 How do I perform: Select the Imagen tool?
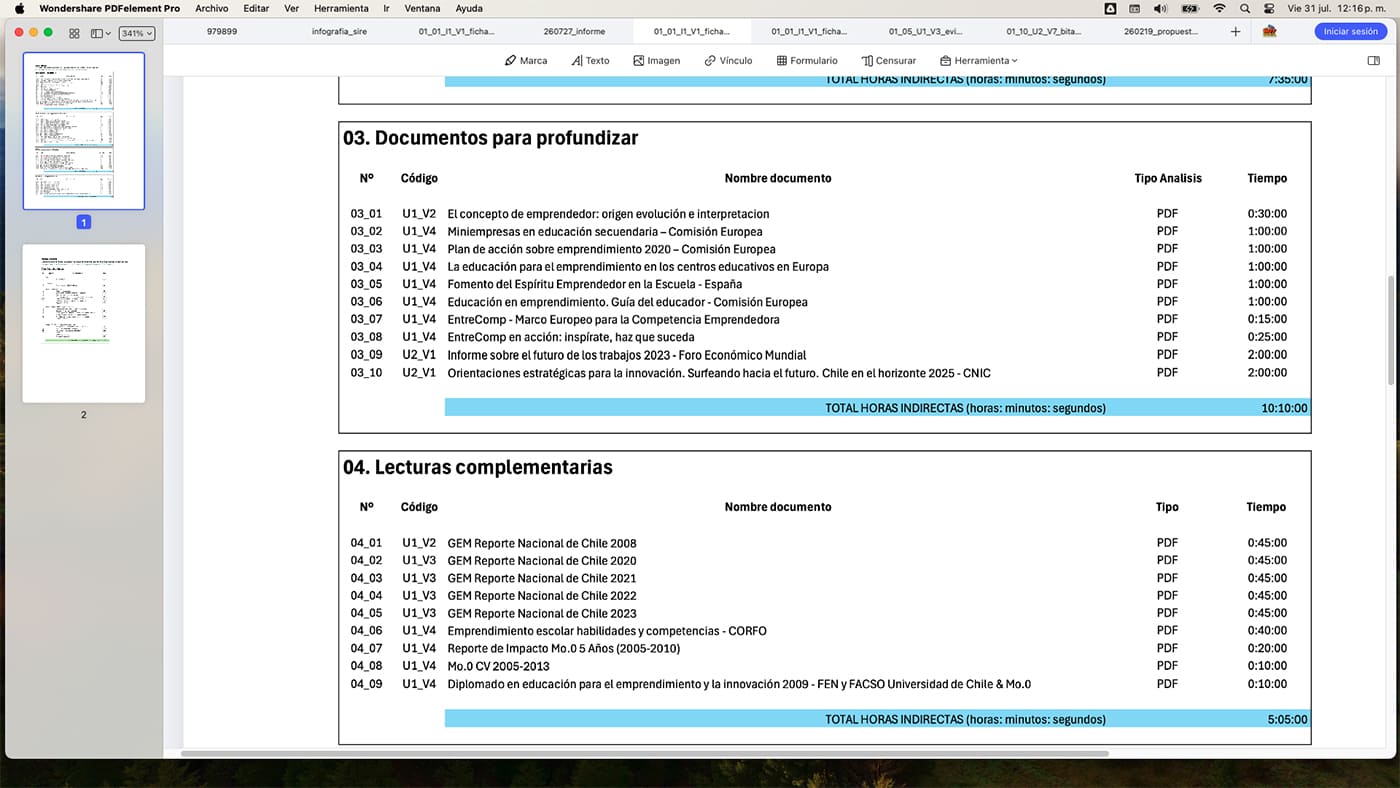point(656,61)
